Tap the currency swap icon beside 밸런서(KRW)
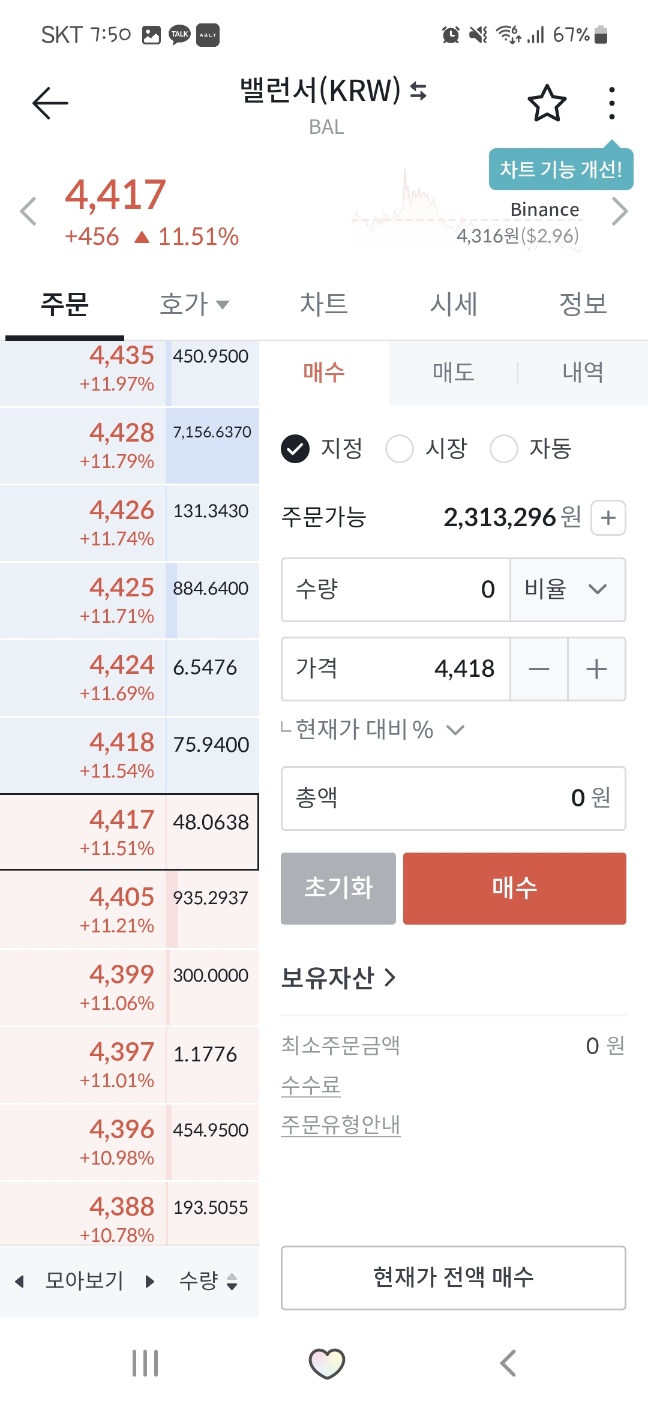 416,90
